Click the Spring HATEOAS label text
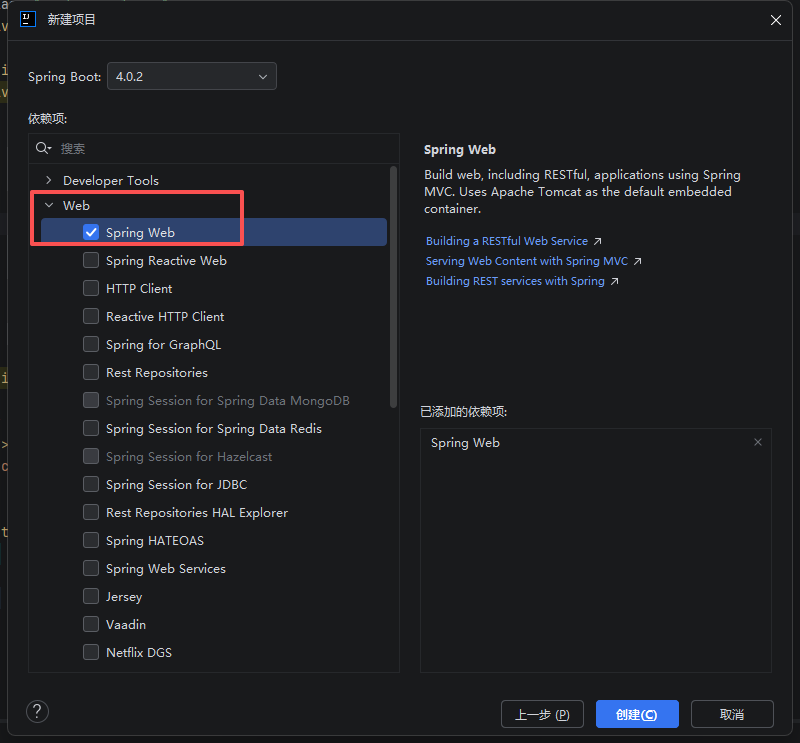 click(155, 540)
